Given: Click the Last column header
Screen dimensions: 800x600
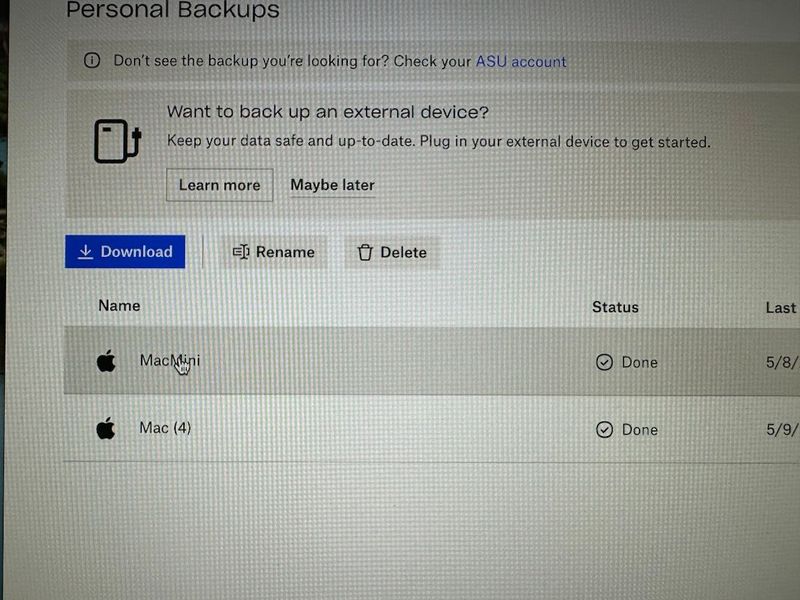Looking at the screenshot, I should click(781, 307).
